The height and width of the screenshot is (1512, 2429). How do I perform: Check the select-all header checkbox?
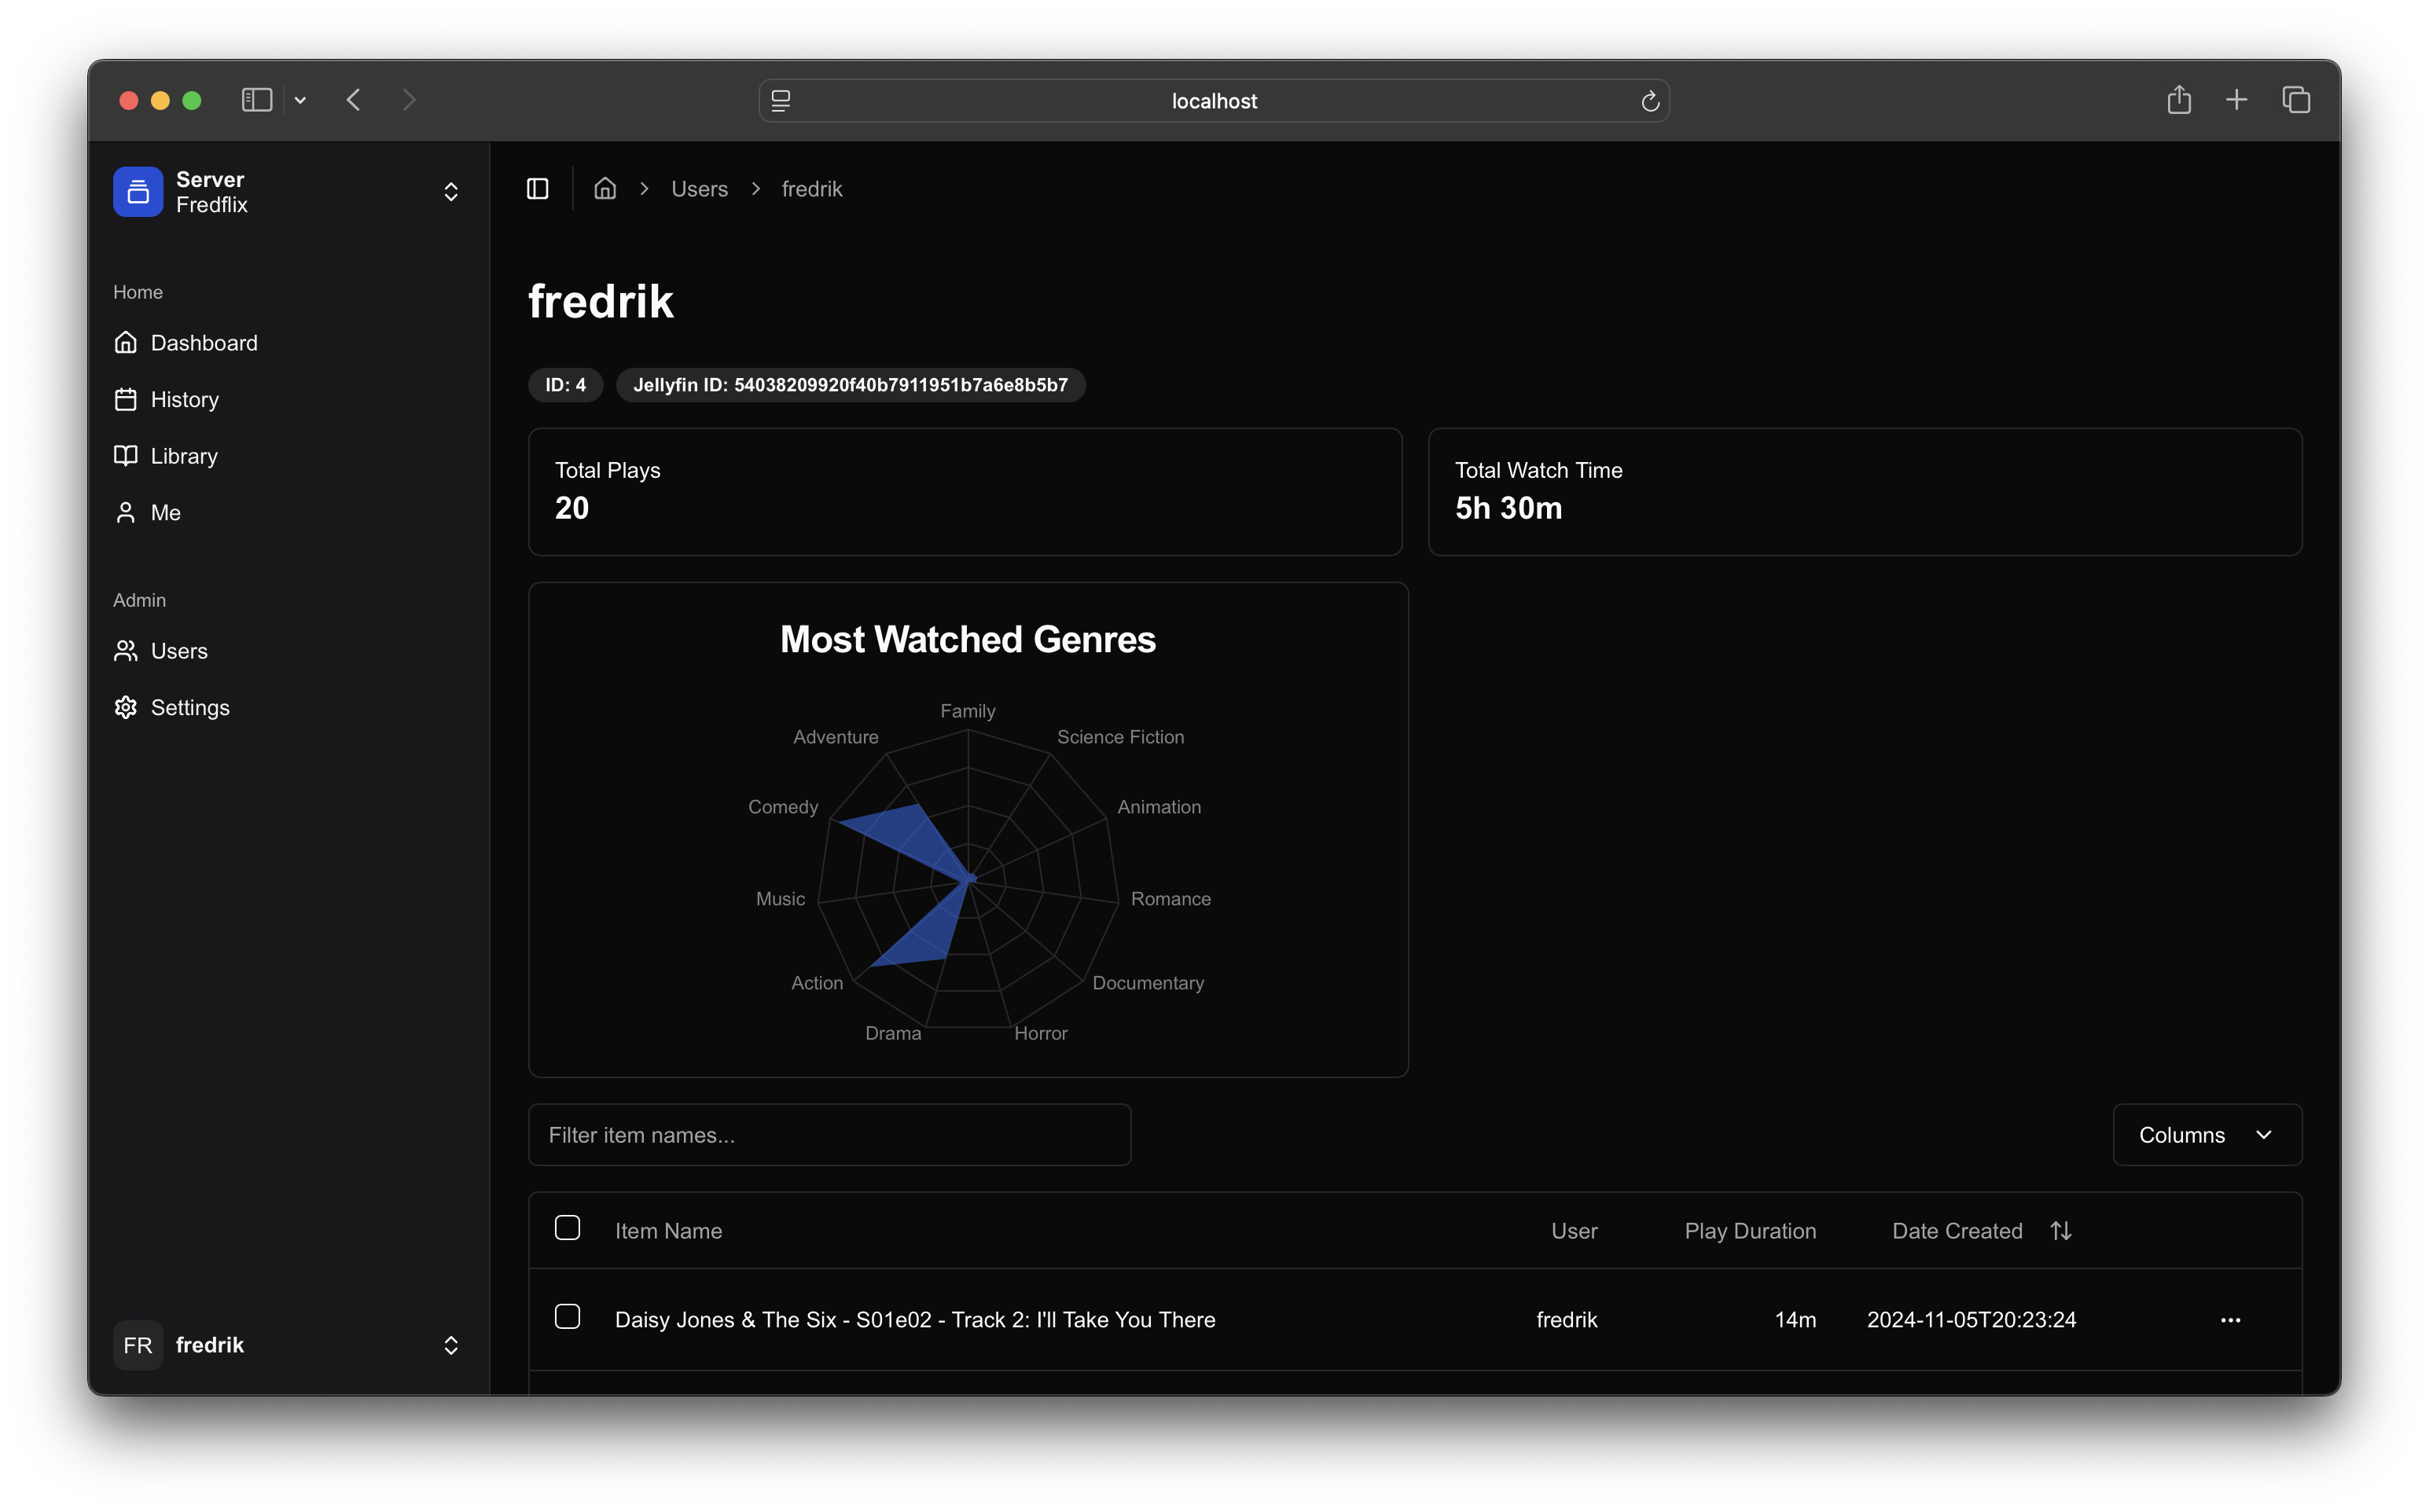[567, 1228]
